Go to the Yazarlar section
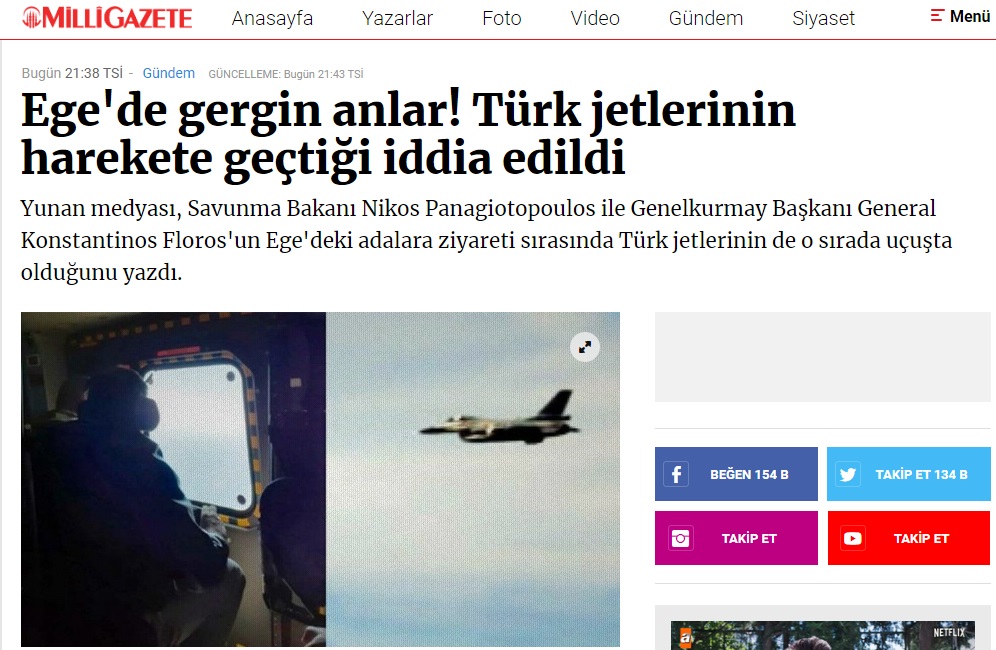This screenshot has width=996, height=650. (398, 18)
